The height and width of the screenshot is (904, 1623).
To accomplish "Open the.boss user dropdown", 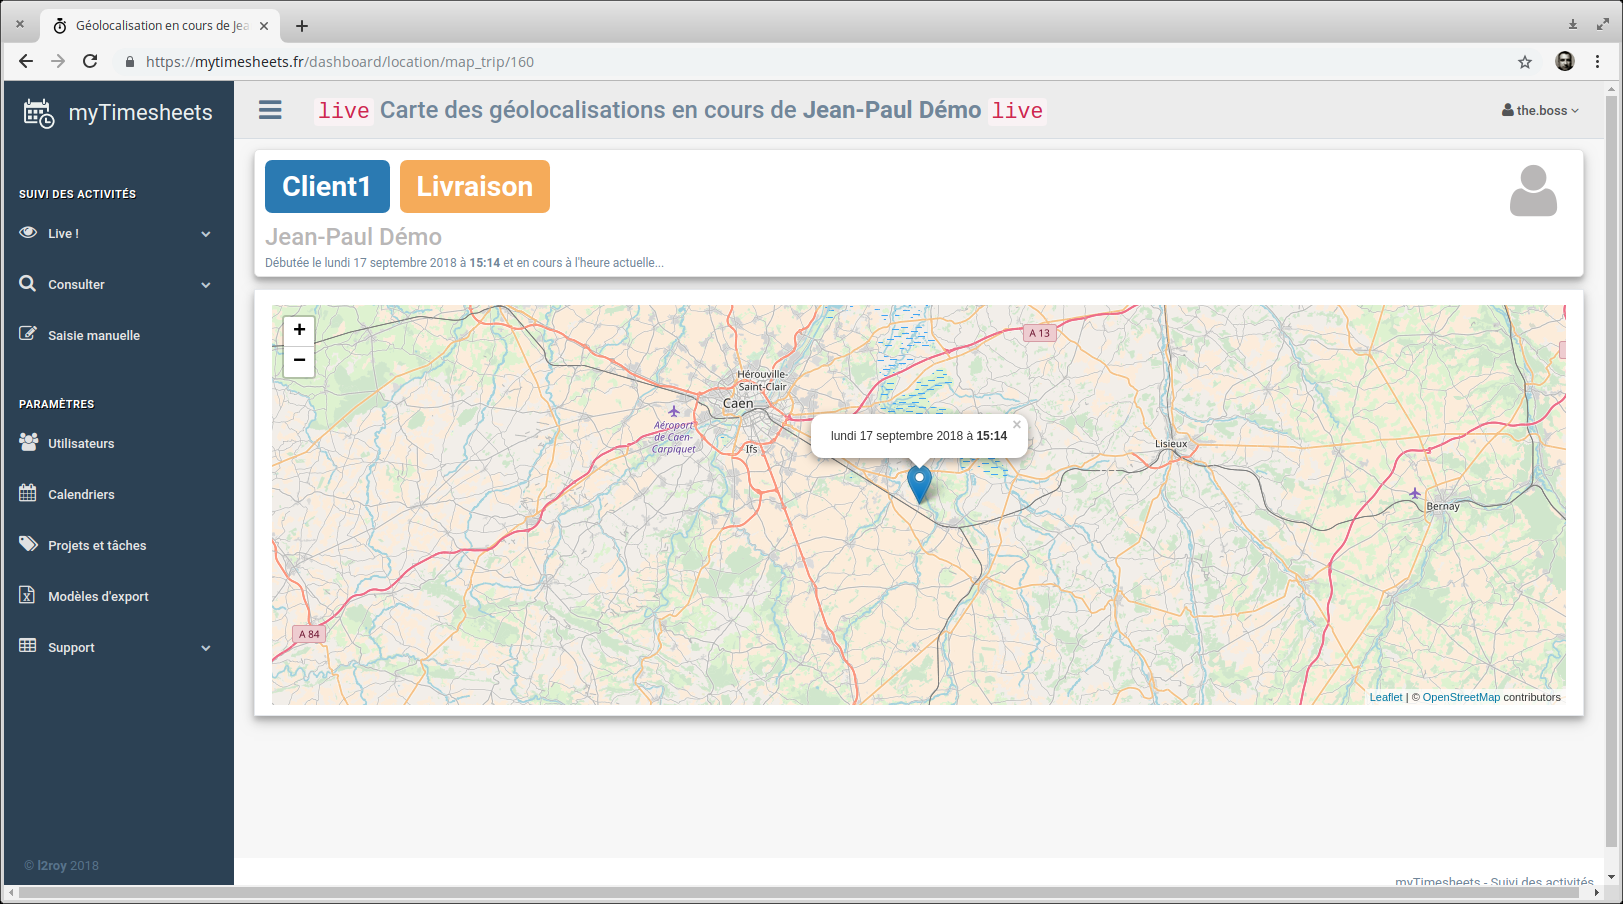I will click(x=1540, y=111).
